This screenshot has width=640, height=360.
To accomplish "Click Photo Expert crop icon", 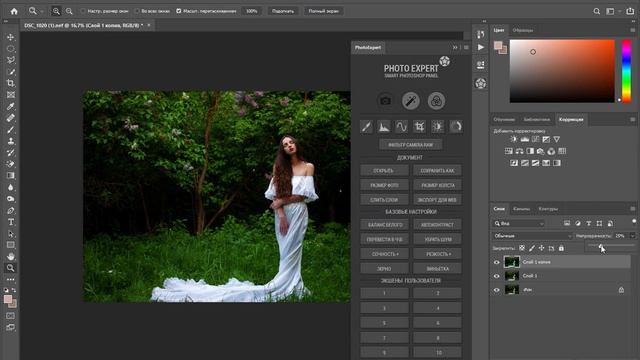I will point(419,127).
